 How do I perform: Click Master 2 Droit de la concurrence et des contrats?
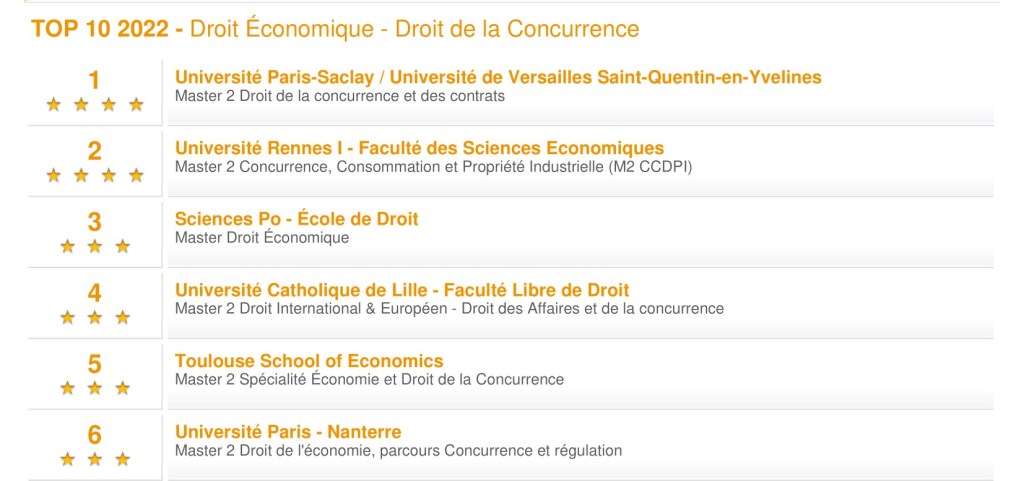coord(340,96)
